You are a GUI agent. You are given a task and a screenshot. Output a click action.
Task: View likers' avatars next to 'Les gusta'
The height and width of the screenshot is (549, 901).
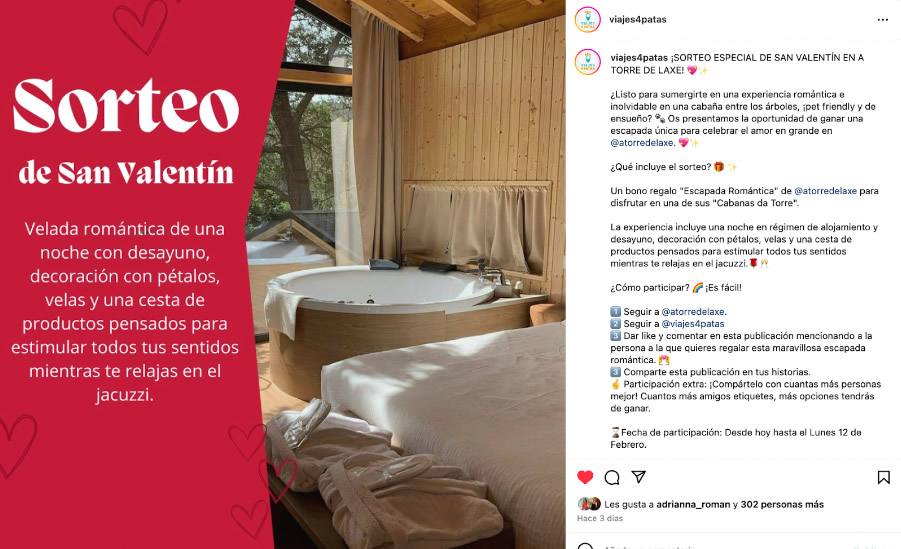[589, 504]
